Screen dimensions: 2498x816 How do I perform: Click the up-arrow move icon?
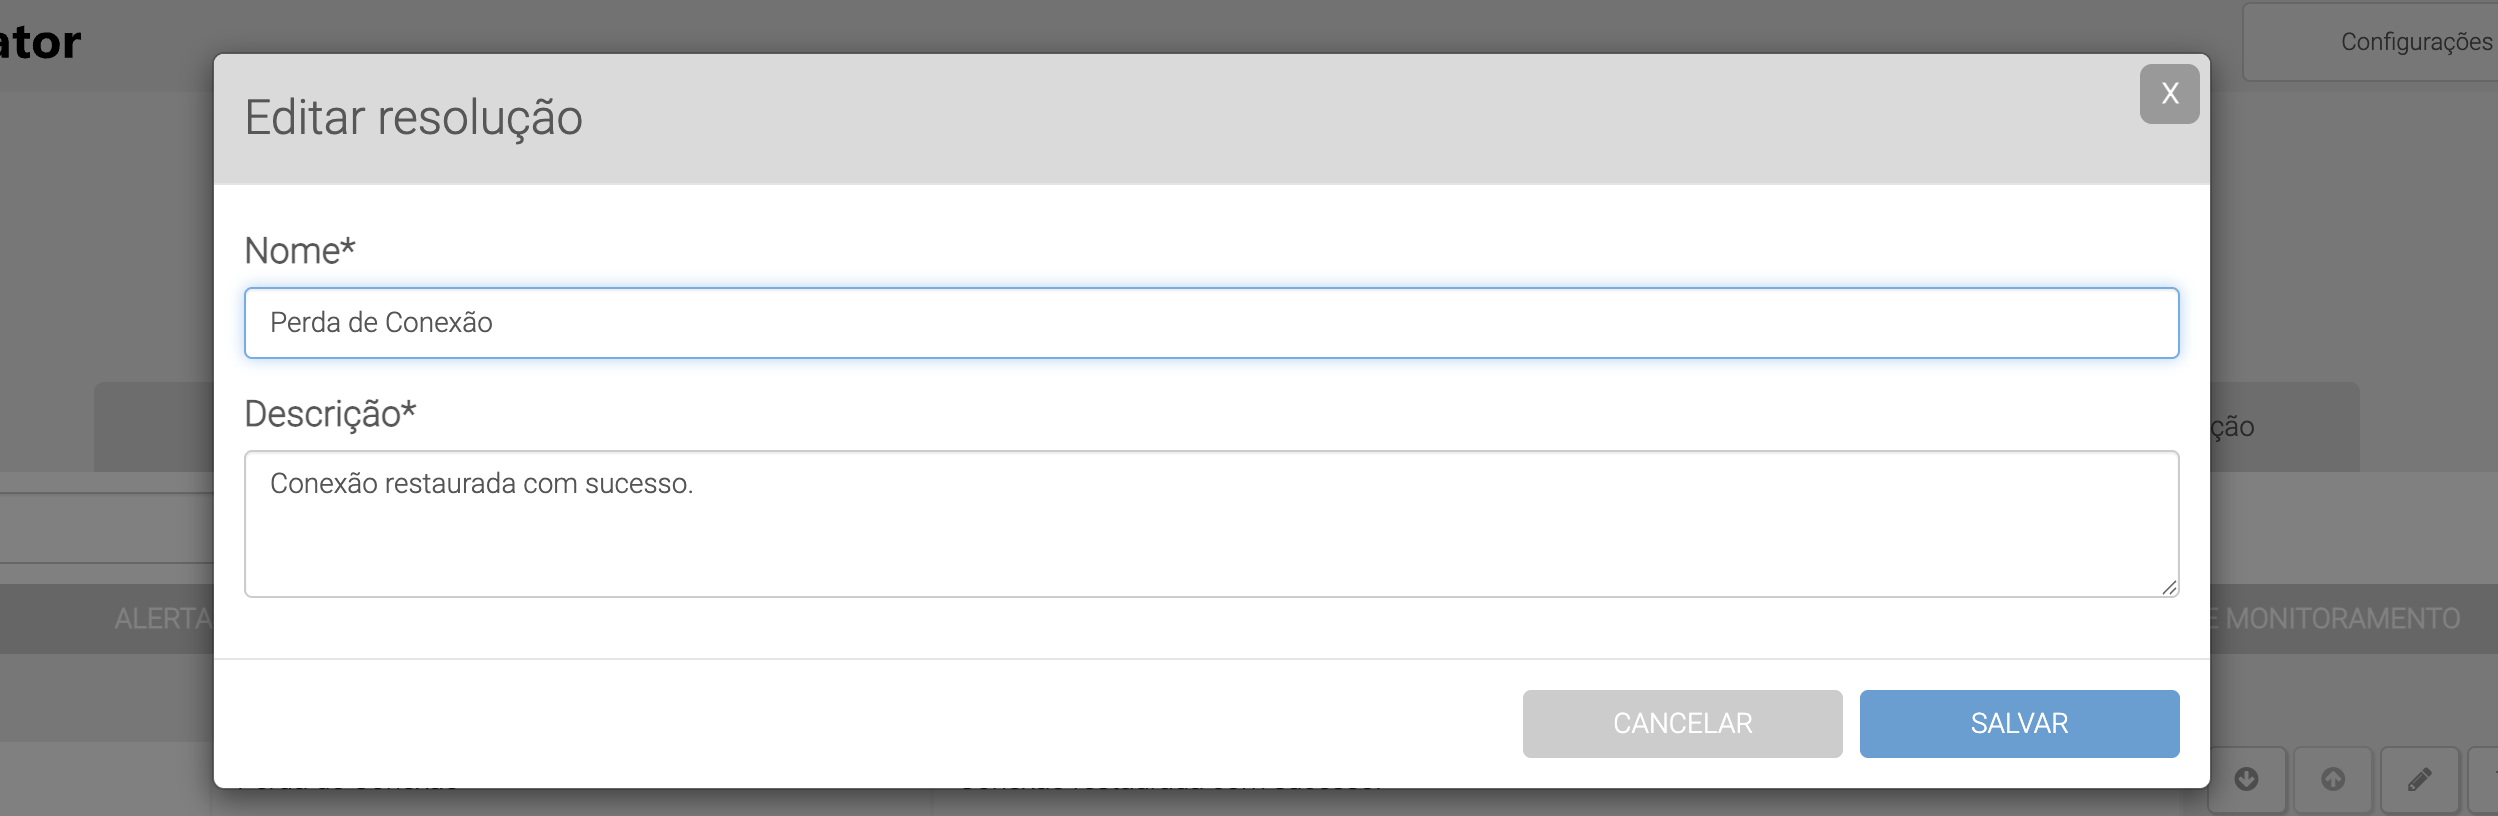click(2332, 779)
